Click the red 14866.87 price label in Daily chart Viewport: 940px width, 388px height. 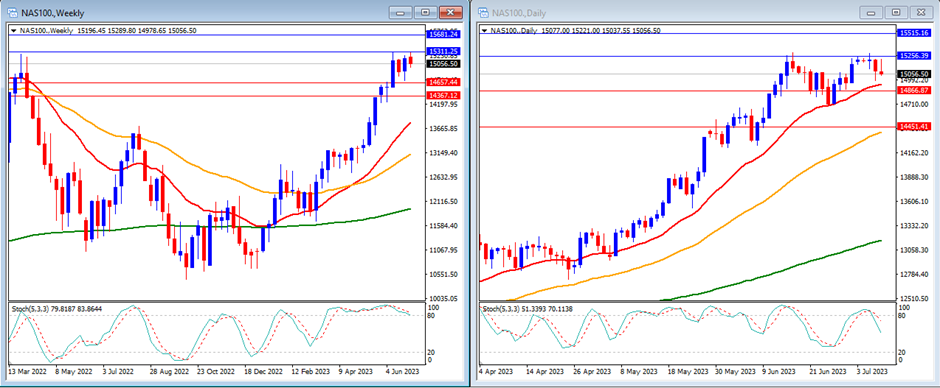click(x=914, y=91)
